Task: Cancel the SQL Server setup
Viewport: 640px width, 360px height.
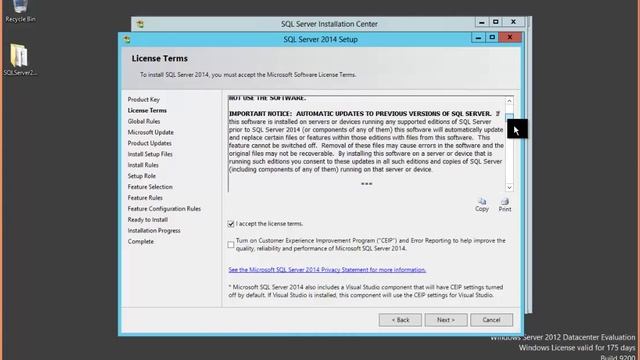Action: pos(491,320)
